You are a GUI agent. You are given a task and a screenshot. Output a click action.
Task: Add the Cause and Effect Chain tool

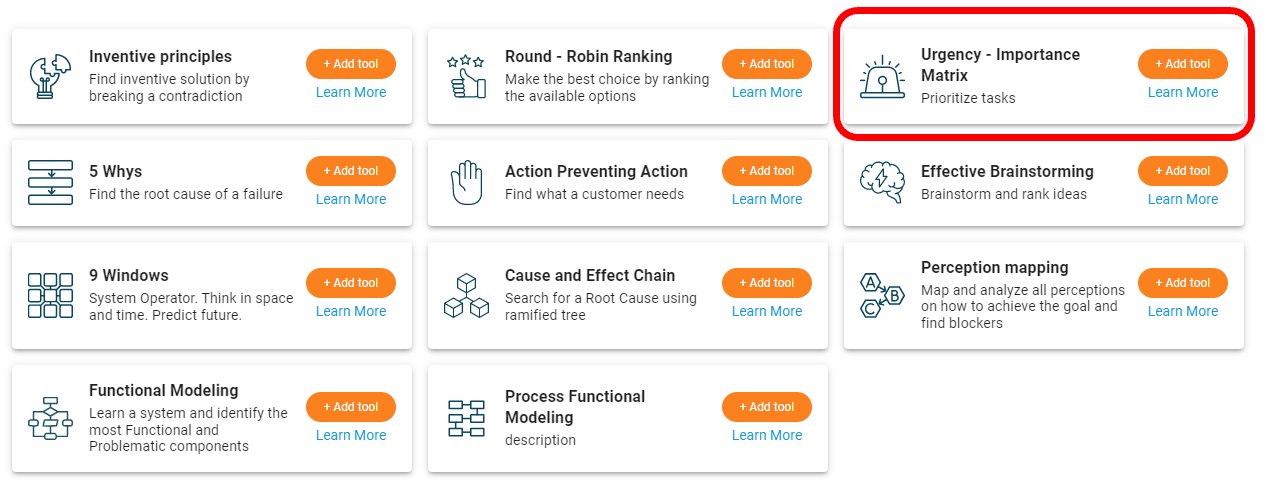tap(767, 283)
